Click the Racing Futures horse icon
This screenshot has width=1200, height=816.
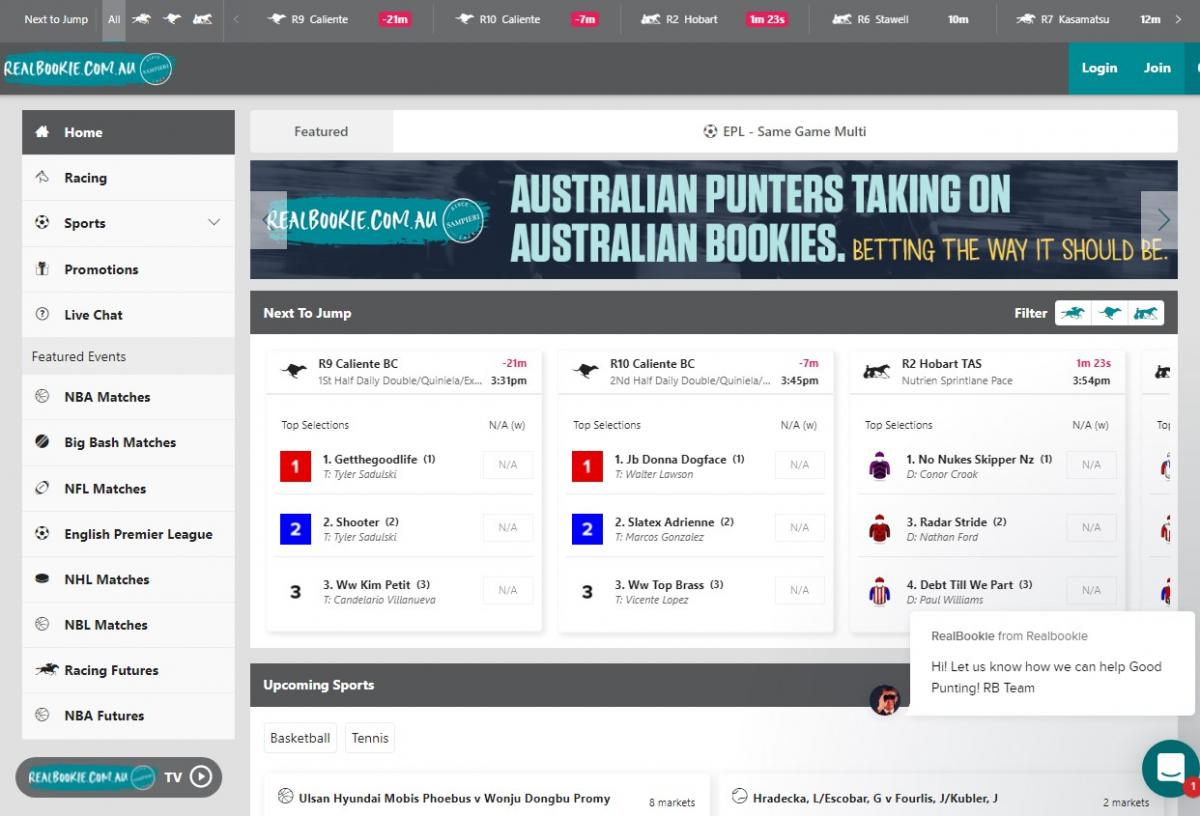click(x=46, y=670)
